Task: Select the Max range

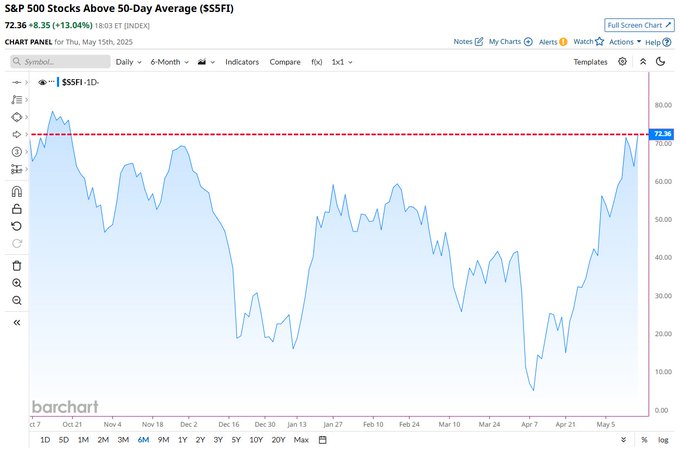Action: pyautogui.click(x=301, y=440)
